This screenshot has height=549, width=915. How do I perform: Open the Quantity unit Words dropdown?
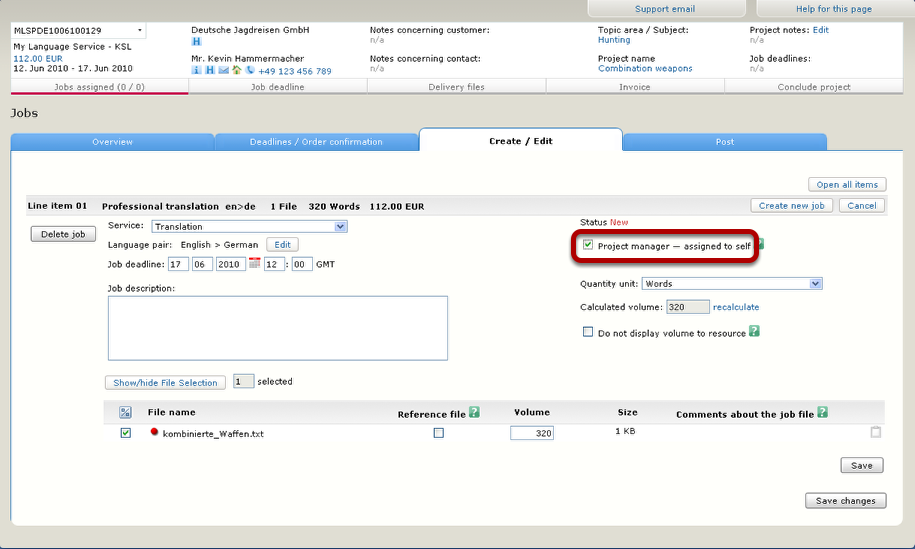pos(815,284)
